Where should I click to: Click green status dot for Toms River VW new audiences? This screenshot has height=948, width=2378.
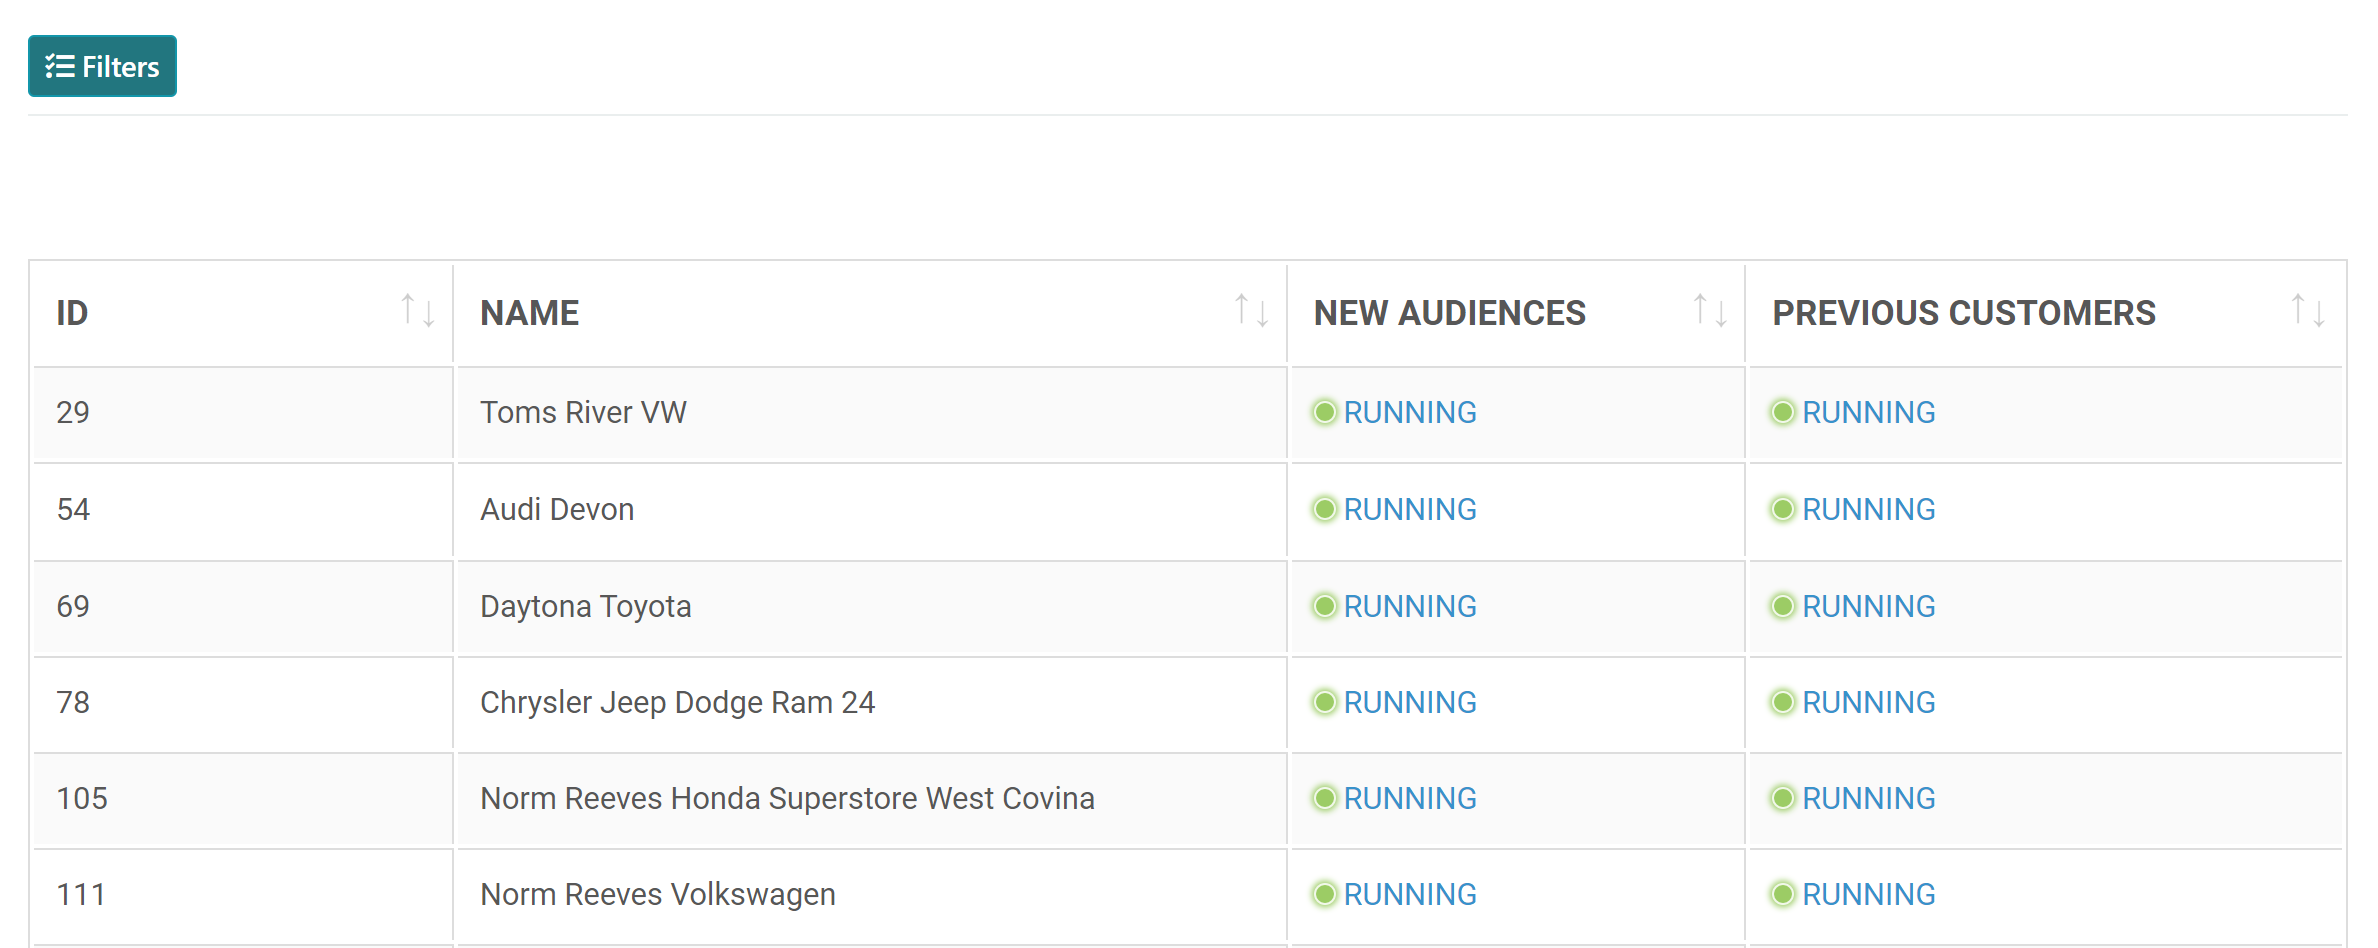pyautogui.click(x=1325, y=412)
